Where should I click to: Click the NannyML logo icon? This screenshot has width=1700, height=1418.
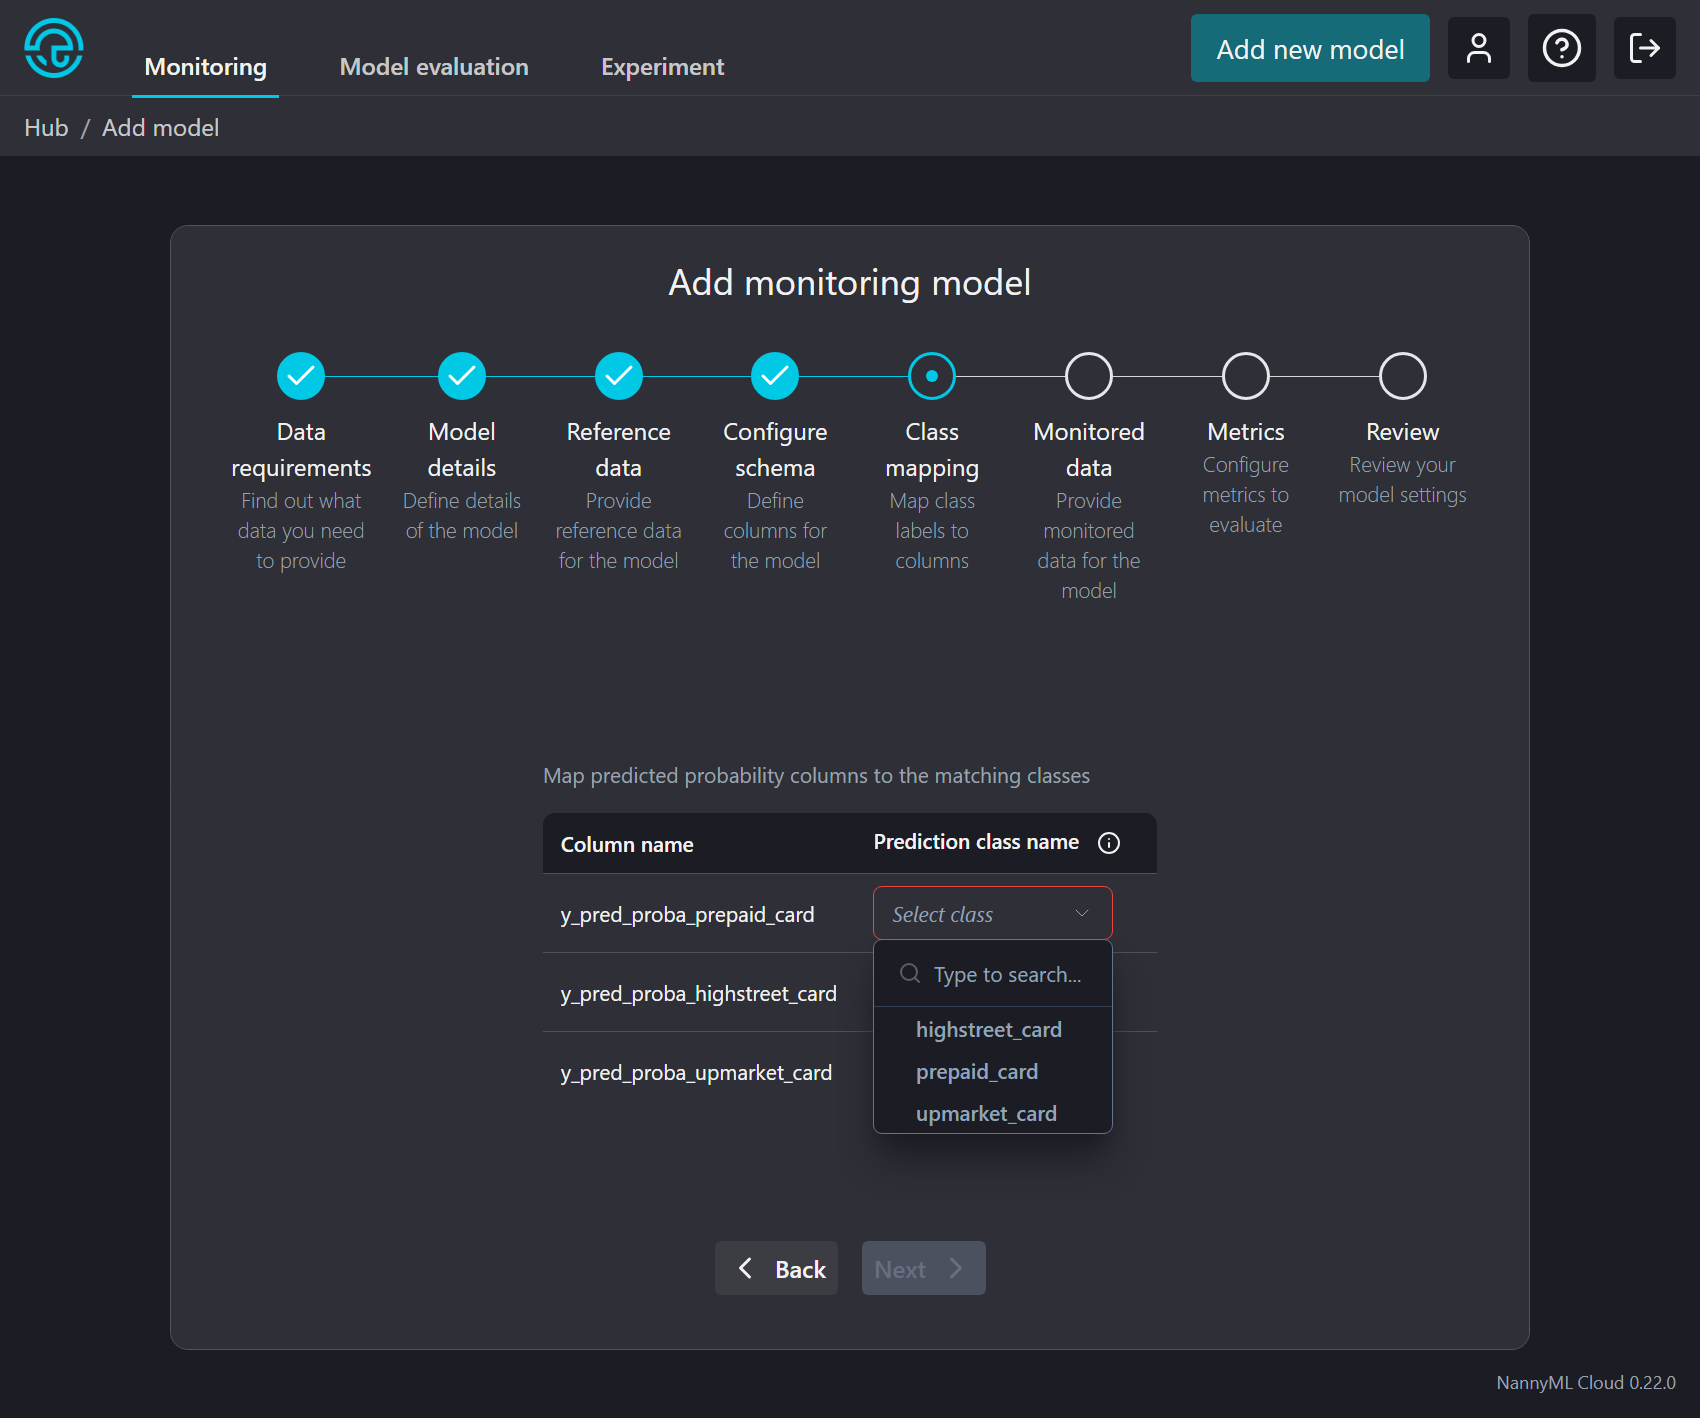(x=54, y=48)
